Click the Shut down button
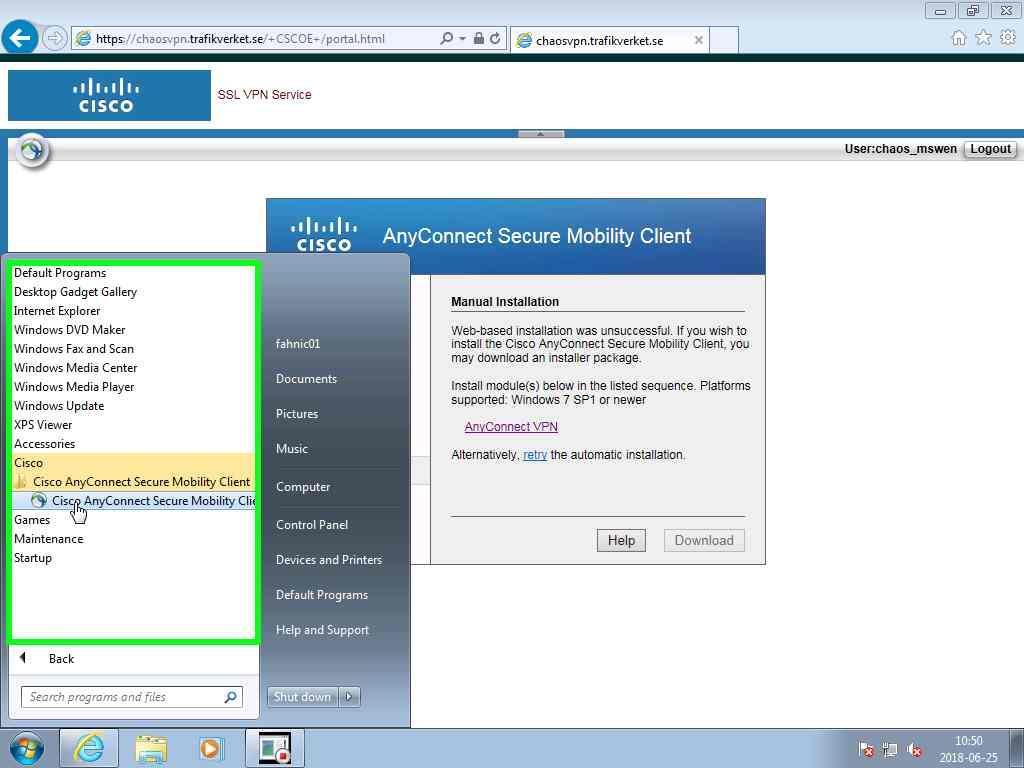The image size is (1024, 768). coord(302,697)
